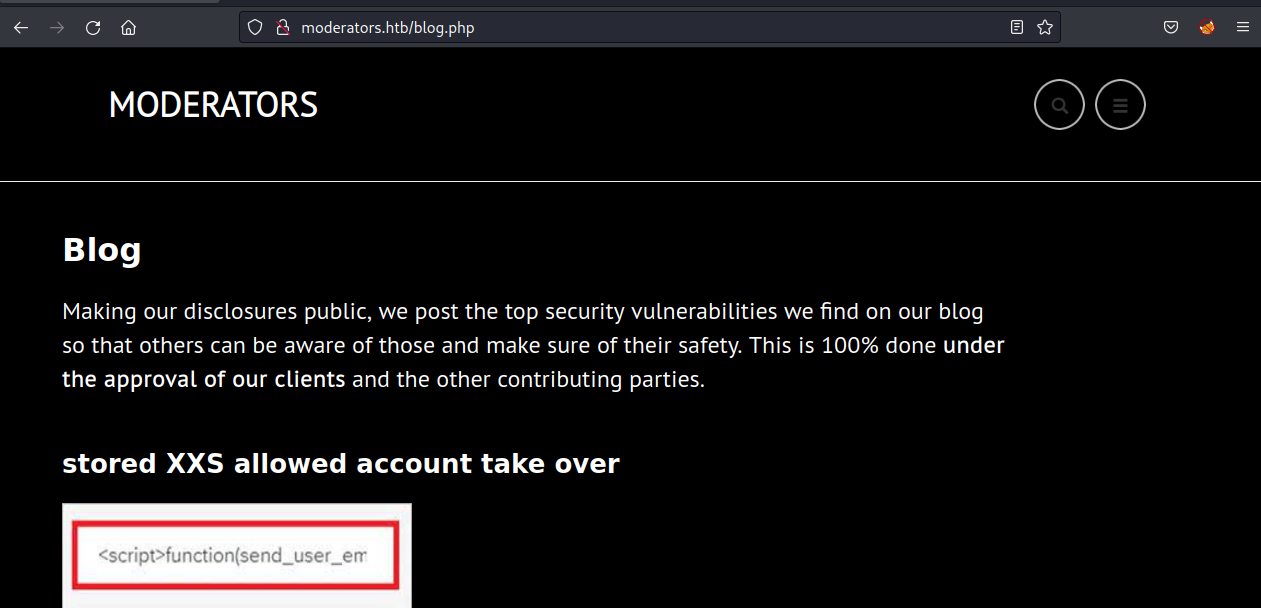1261x608 pixels.
Task: Open the script function screenshot thumbnail
Action: click(x=237, y=555)
